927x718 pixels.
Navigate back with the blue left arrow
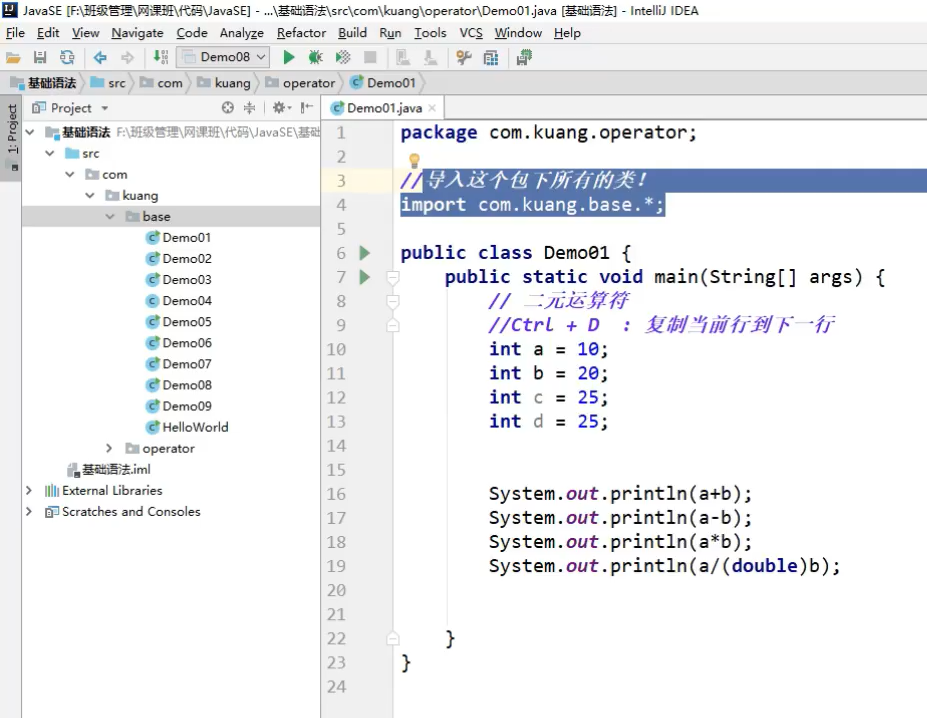point(100,58)
